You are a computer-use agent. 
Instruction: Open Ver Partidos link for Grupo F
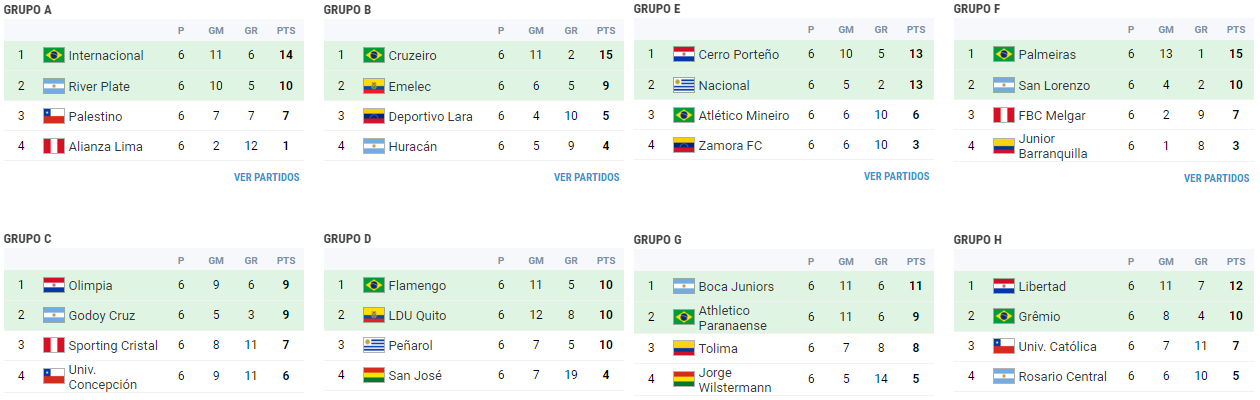click(x=1216, y=179)
